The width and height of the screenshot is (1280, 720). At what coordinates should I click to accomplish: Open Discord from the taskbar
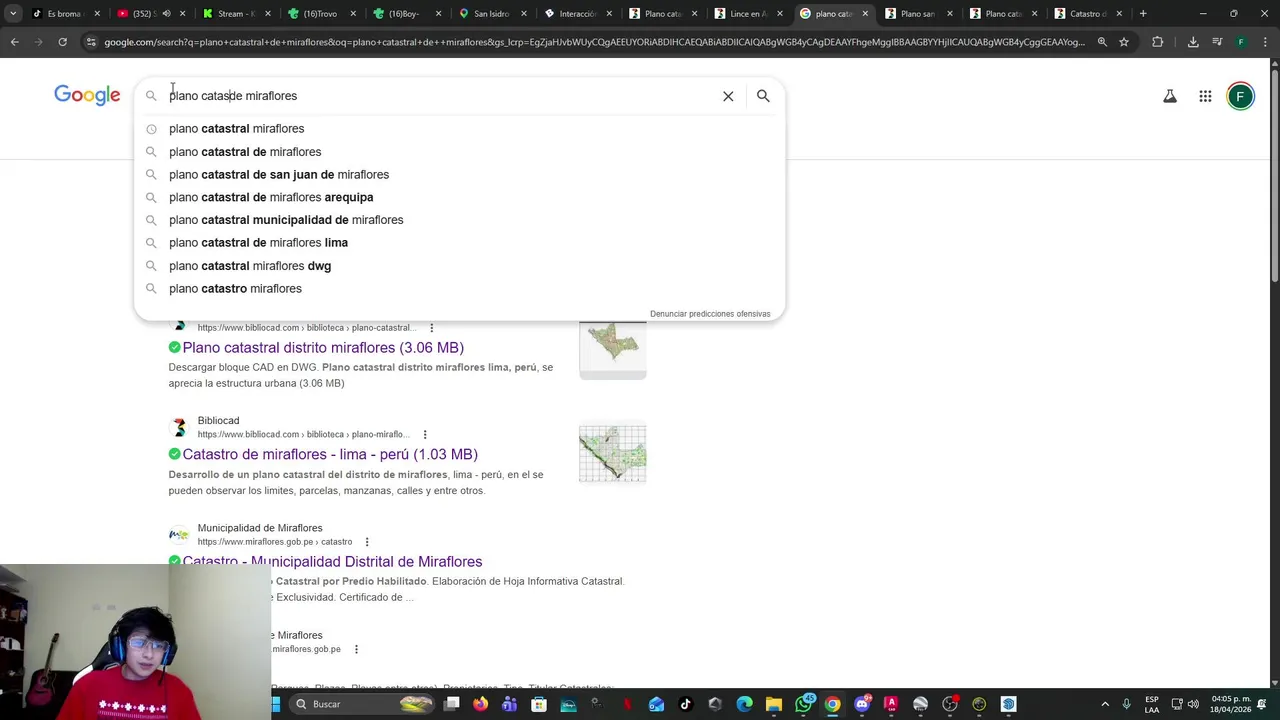point(862,704)
